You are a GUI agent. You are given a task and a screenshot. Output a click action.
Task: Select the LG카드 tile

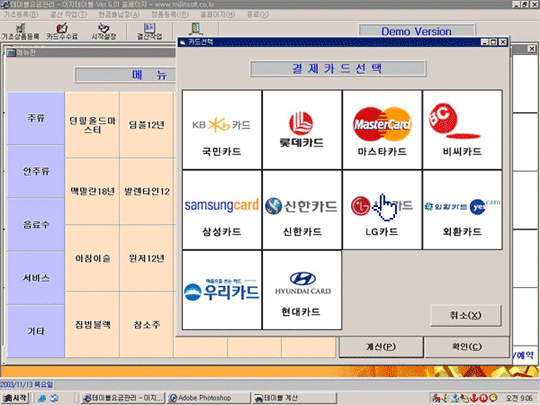point(382,210)
